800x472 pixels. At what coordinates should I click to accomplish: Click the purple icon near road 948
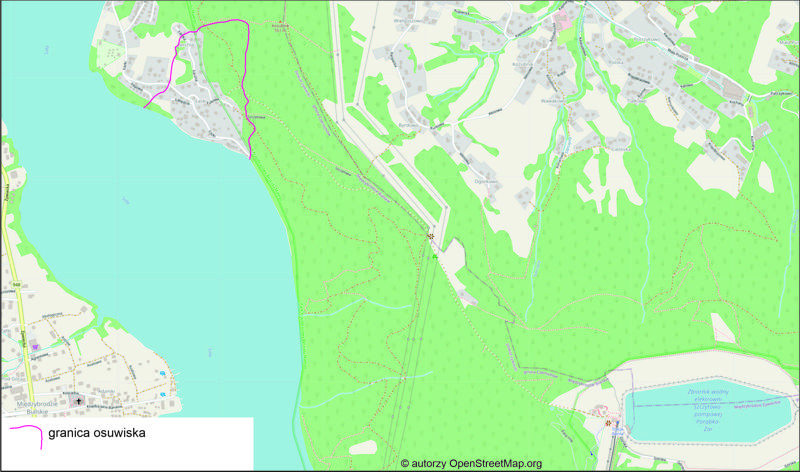[x=37, y=347]
